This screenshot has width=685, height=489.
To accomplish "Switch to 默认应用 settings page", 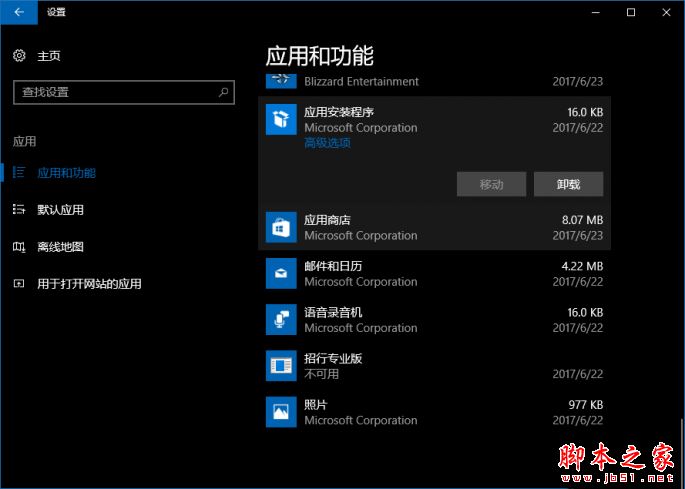I will 60,210.
